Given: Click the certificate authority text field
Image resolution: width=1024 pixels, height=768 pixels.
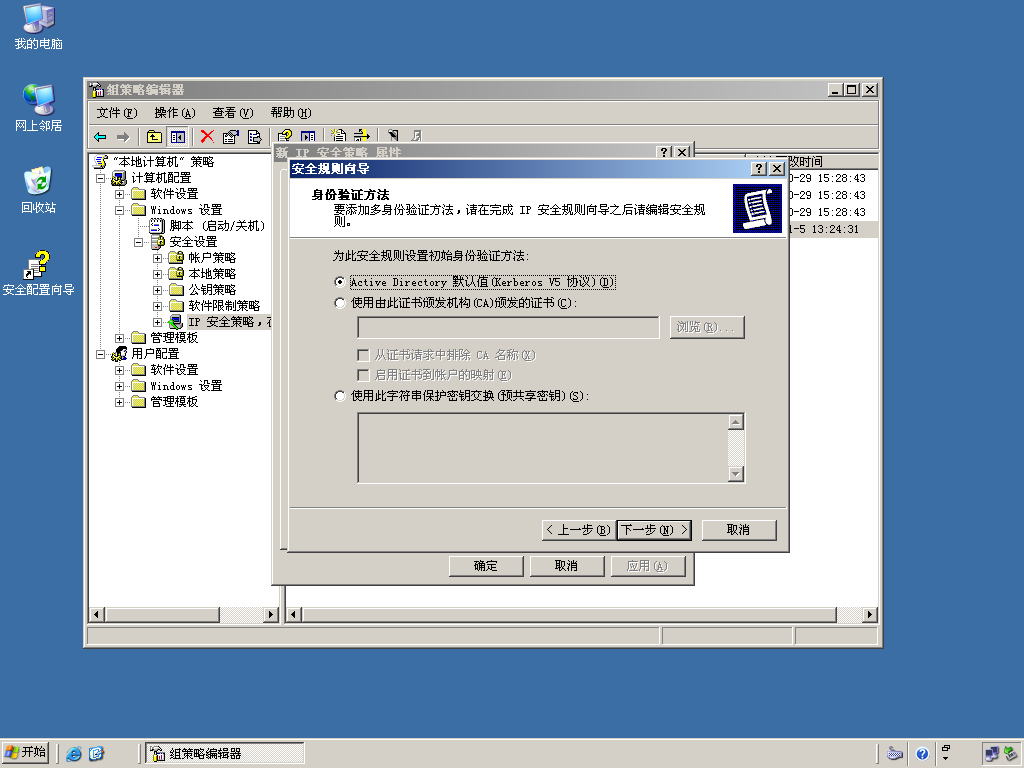Looking at the screenshot, I should tap(508, 327).
